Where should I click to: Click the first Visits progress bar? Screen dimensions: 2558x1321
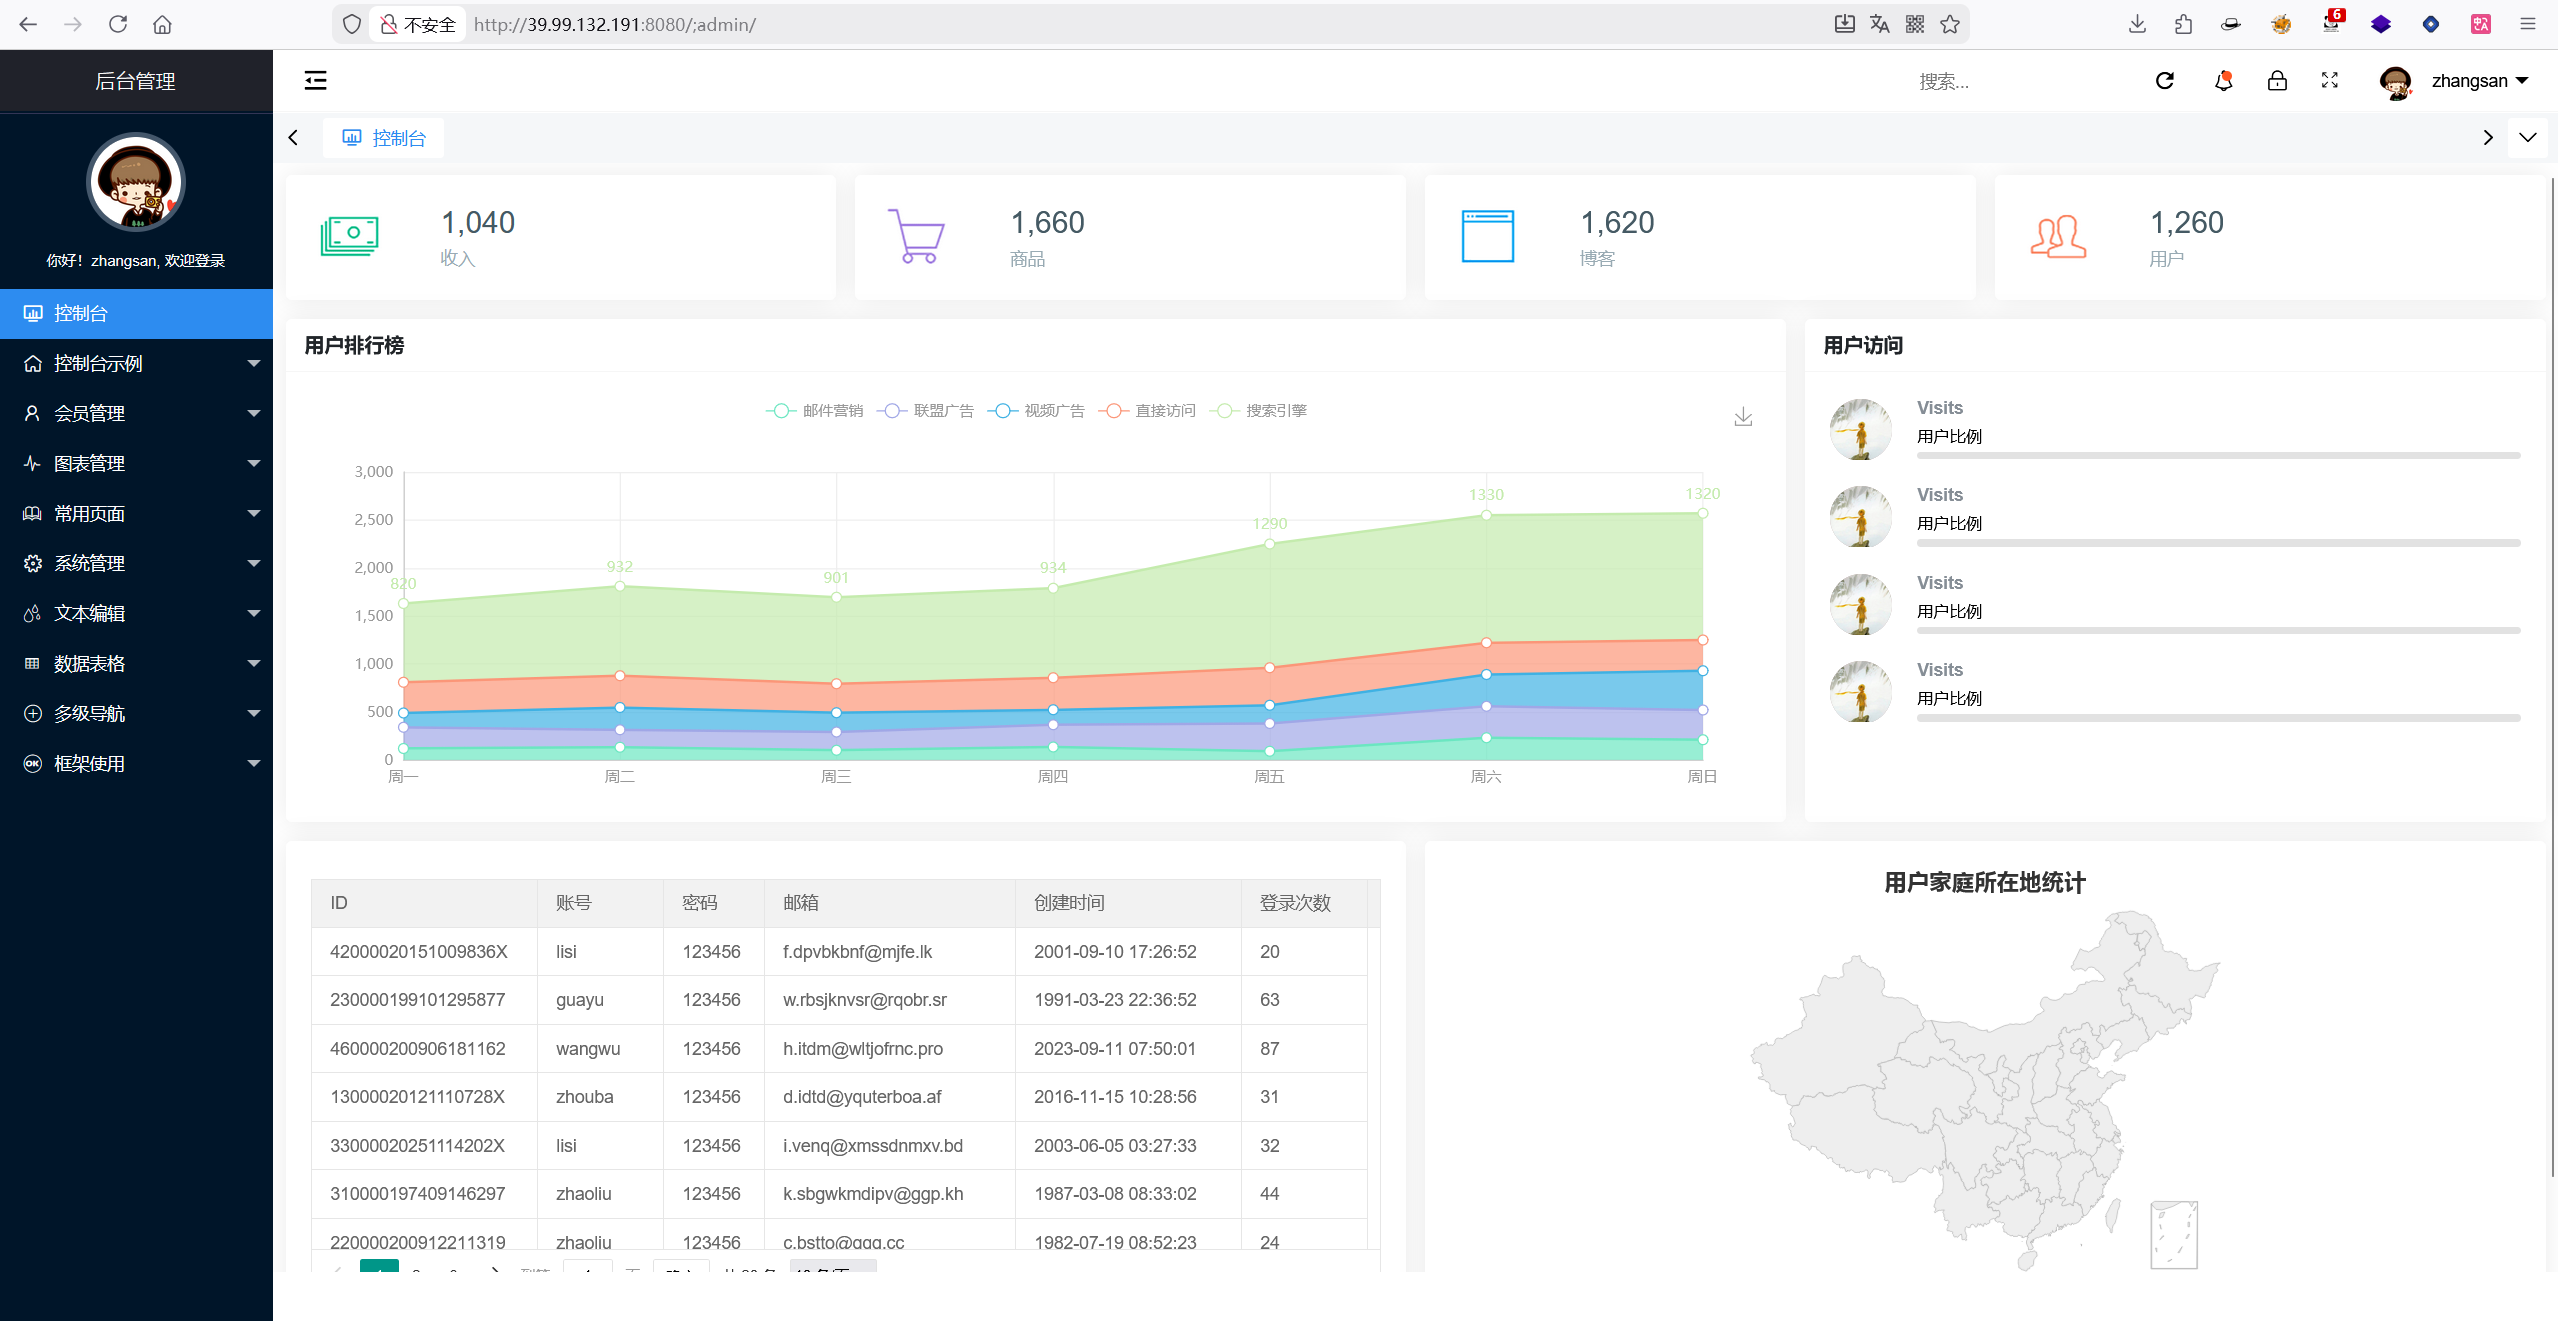point(2217,456)
